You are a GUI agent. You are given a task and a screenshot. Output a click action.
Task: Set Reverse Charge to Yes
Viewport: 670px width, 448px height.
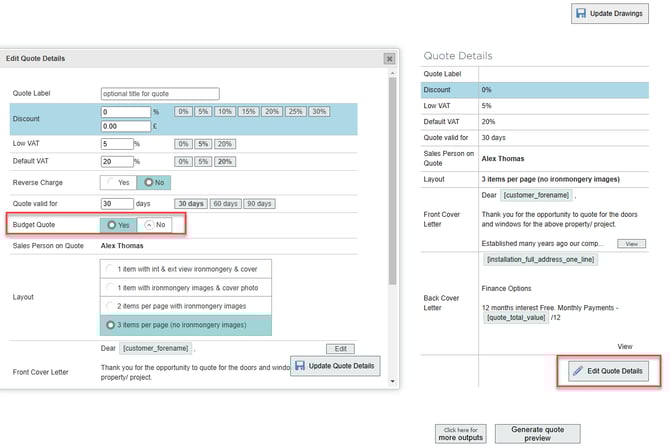[x=118, y=183]
